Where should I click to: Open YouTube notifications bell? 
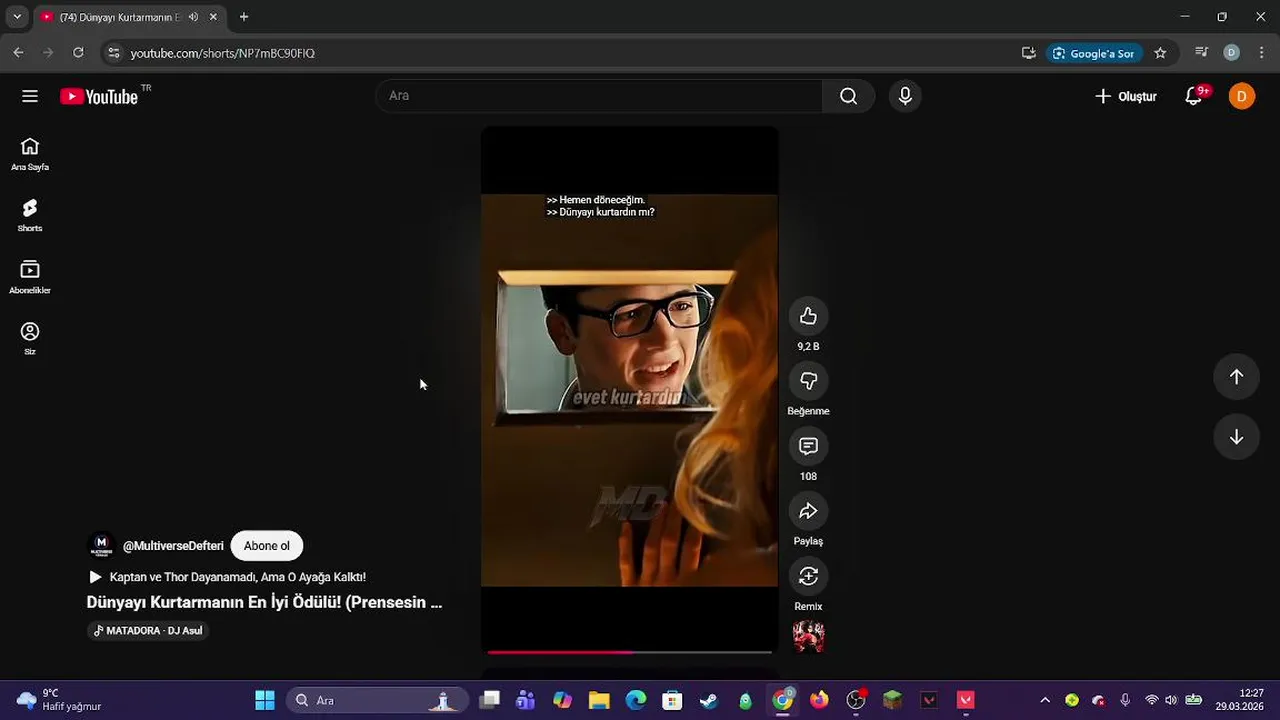pos(1194,96)
